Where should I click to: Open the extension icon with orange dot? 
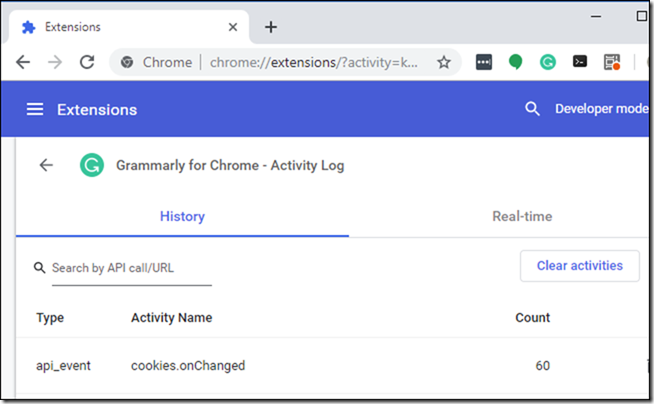[612, 62]
